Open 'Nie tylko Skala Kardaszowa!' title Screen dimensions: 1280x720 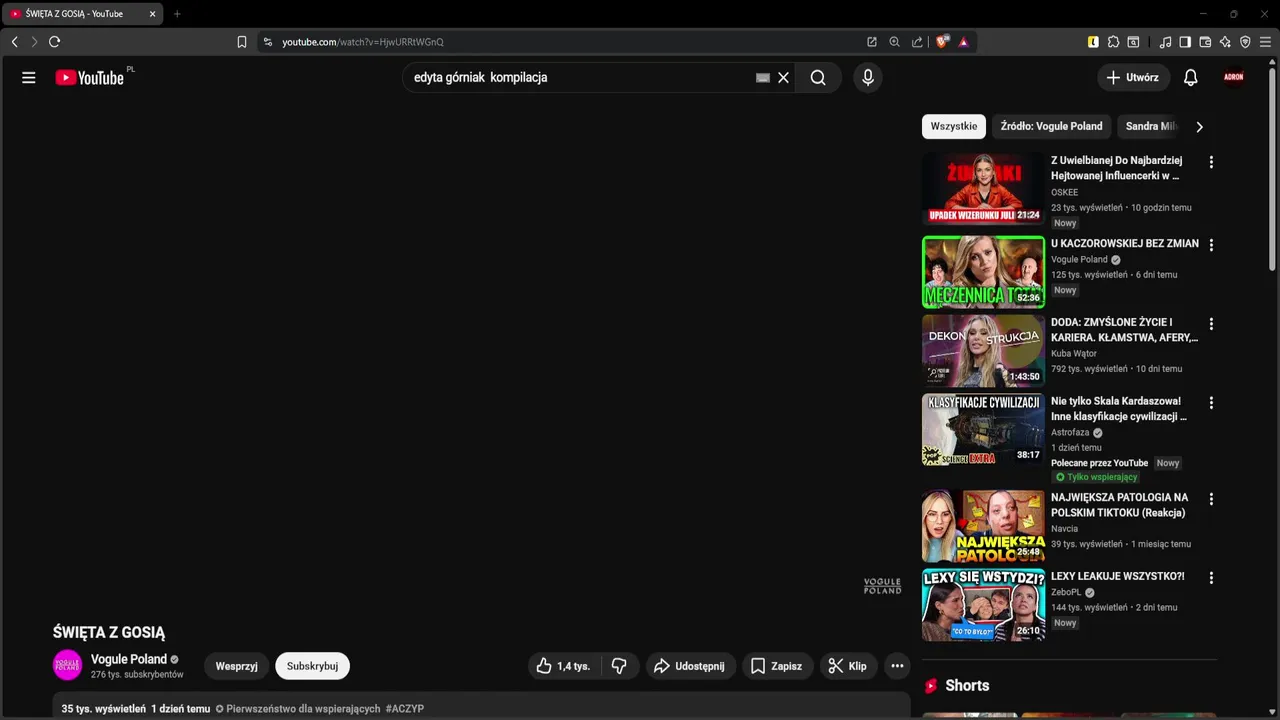coord(1119,409)
